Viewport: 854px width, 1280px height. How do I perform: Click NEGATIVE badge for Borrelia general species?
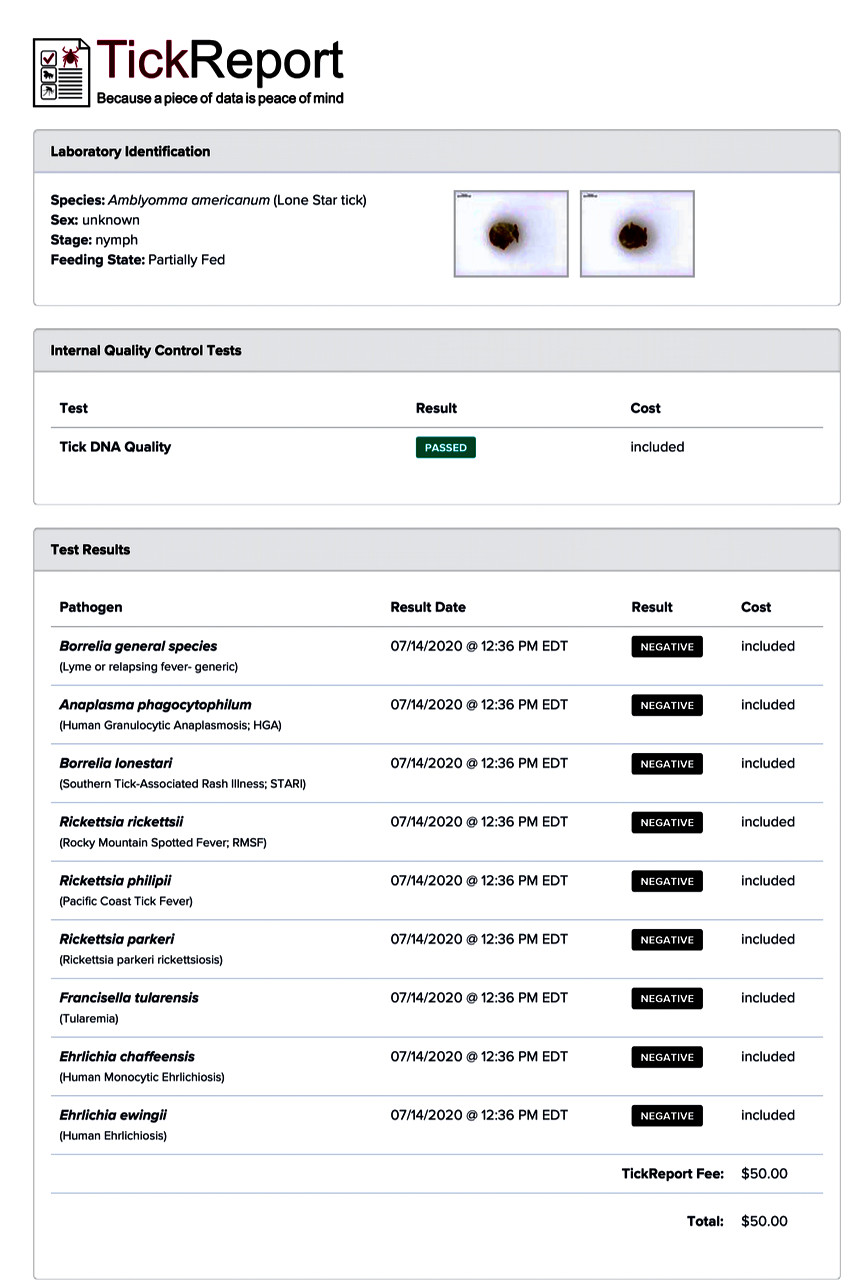coord(667,647)
